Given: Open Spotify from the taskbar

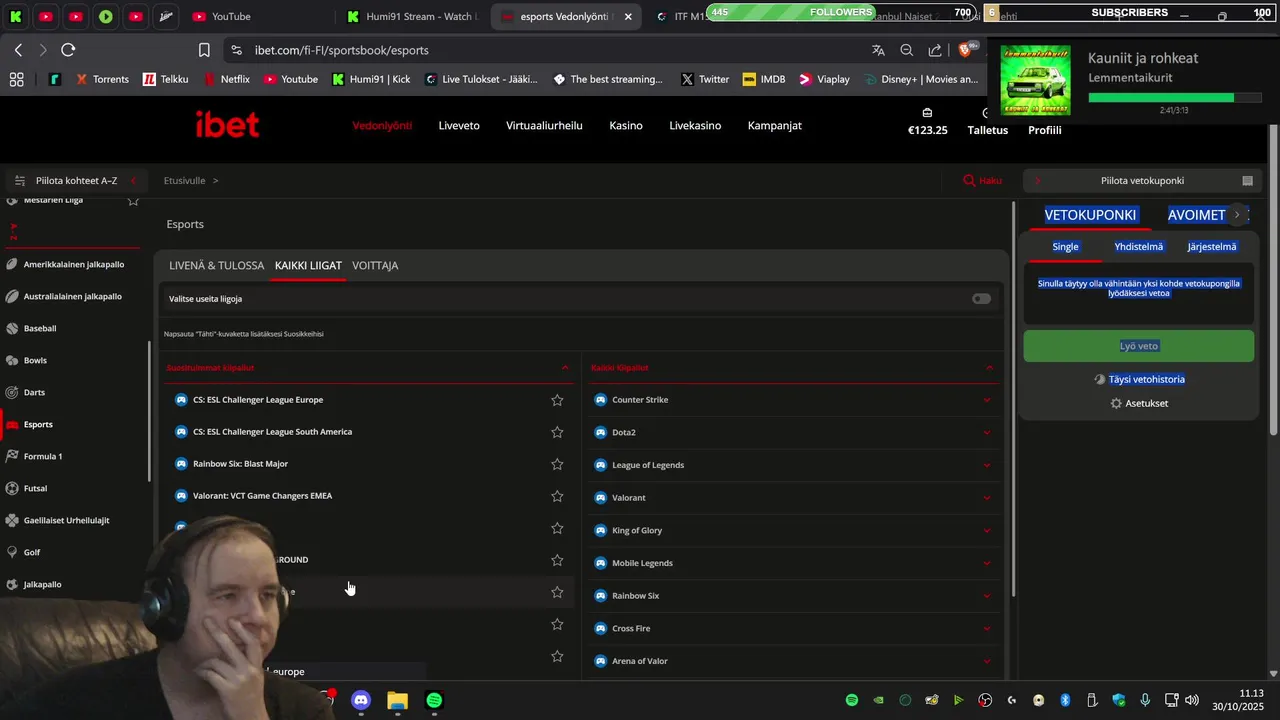Looking at the screenshot, I should 434,701.
